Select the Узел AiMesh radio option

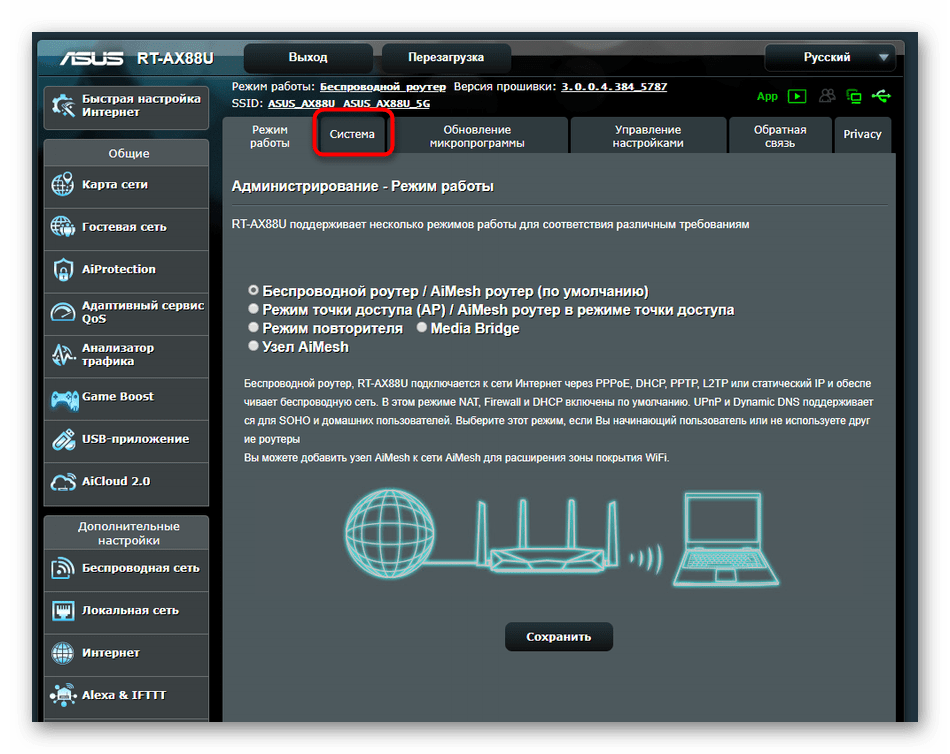[254, 346]
